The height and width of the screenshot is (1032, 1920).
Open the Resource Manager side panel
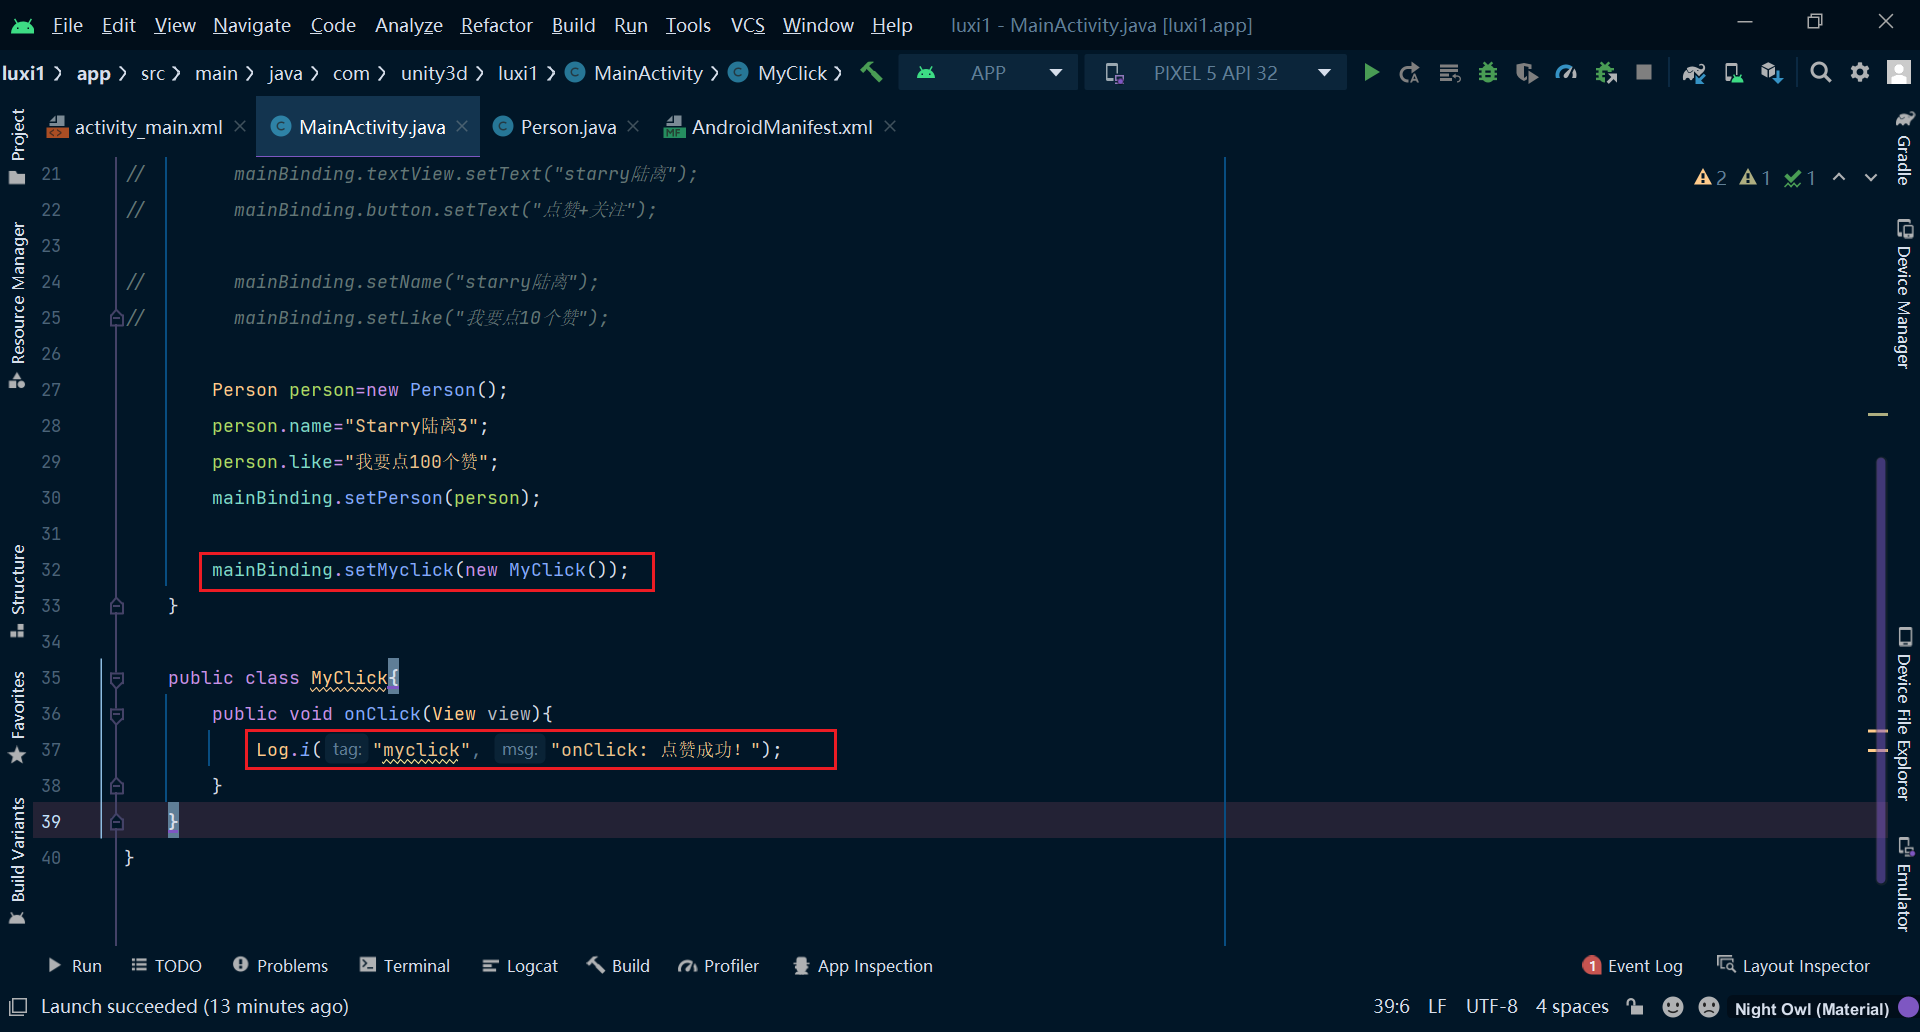coord(17,305)
